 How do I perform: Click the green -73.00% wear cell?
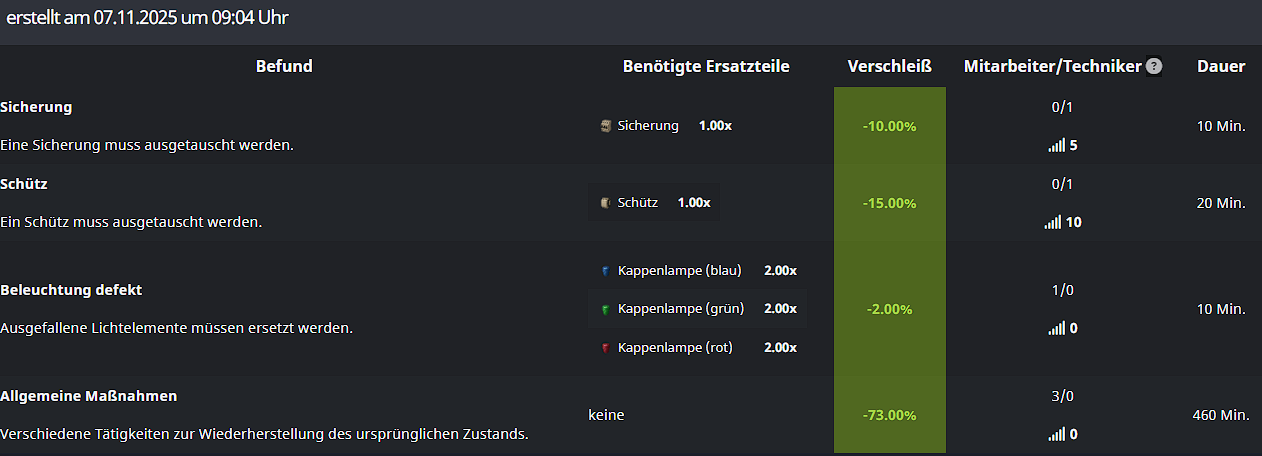[889, 415]
